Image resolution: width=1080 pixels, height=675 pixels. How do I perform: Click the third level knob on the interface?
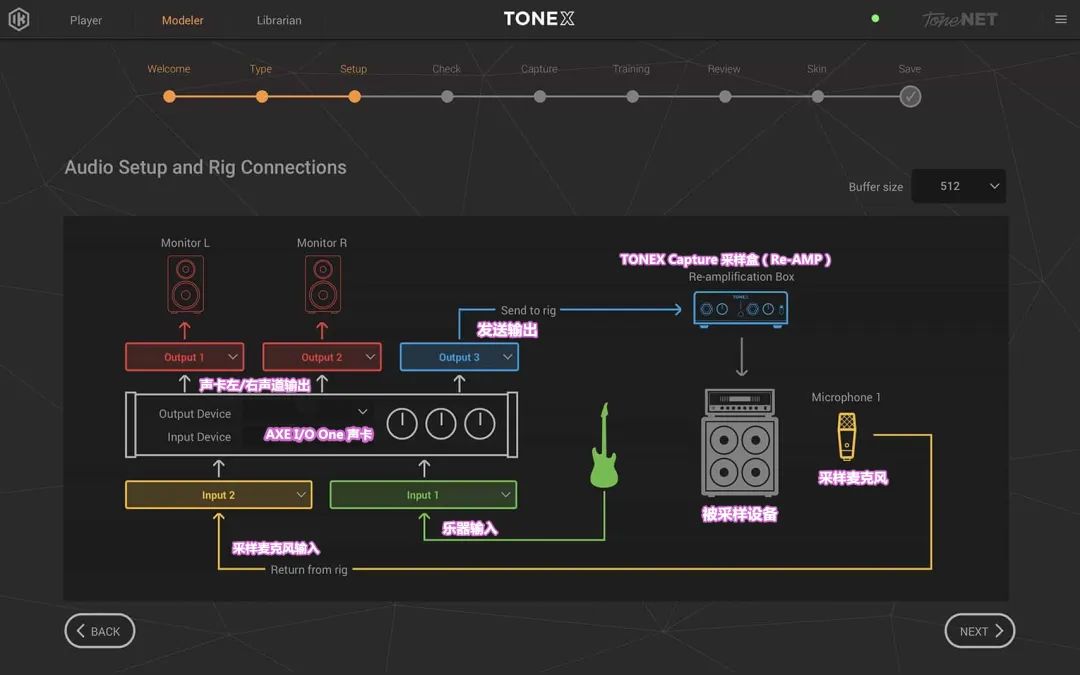[x=480, y=424]
